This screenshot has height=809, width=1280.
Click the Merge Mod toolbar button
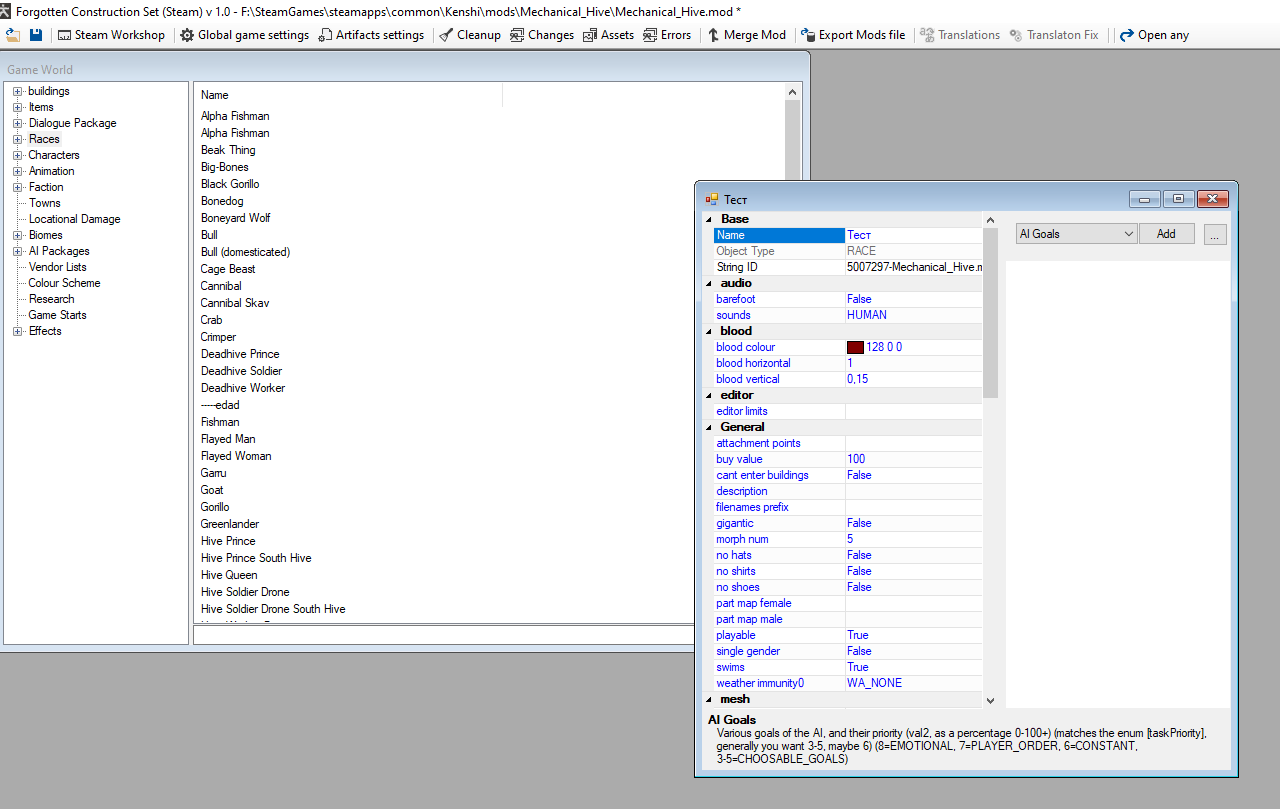746,35
